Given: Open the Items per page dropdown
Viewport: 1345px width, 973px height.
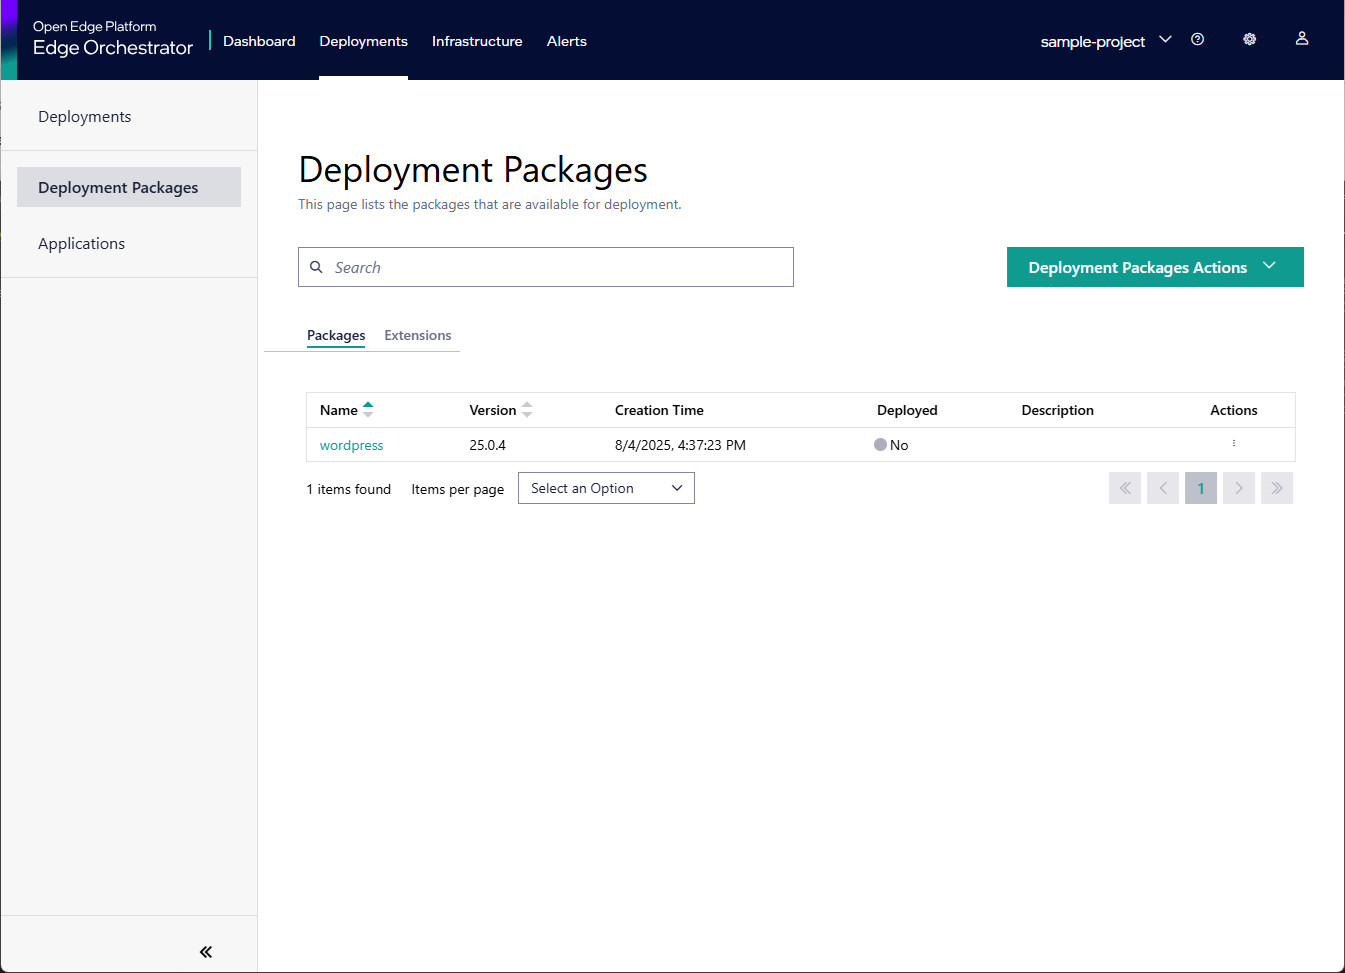Looking at the screenshot, I should tap(606, 488).
